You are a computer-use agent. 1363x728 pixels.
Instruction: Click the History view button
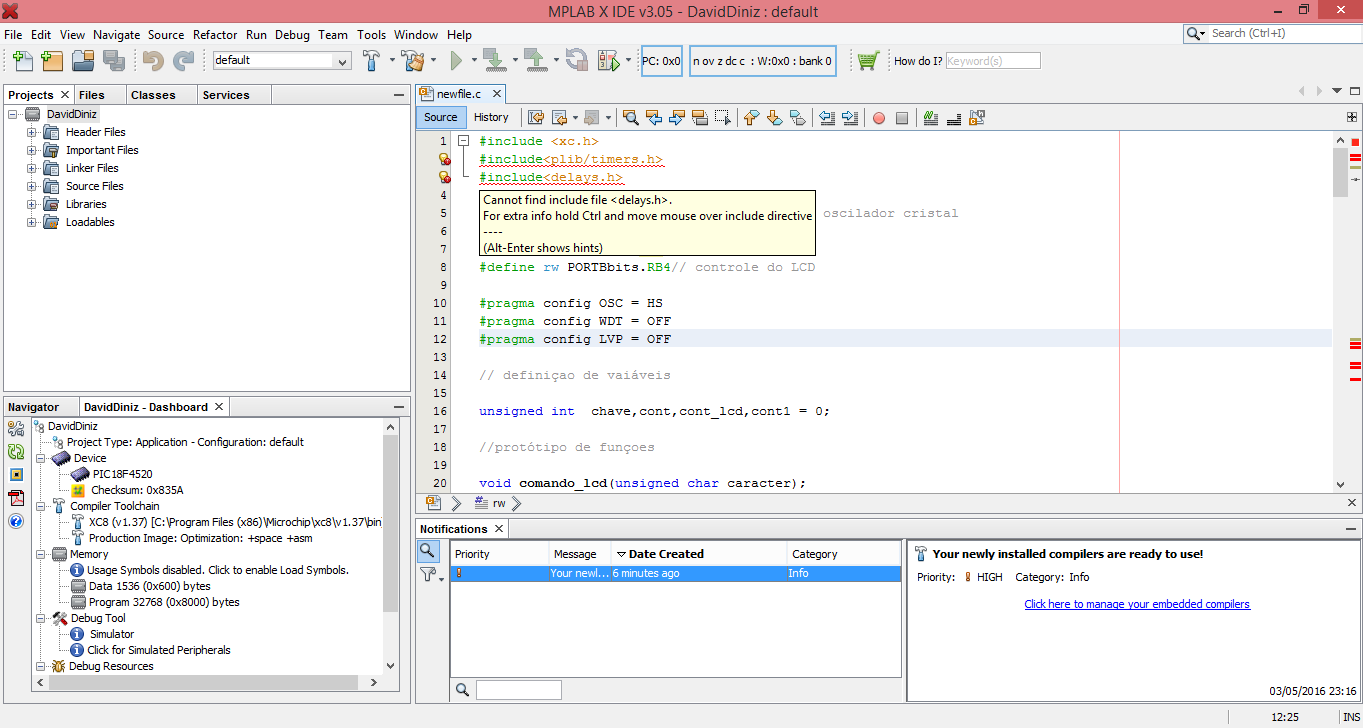tap(491, 117)
